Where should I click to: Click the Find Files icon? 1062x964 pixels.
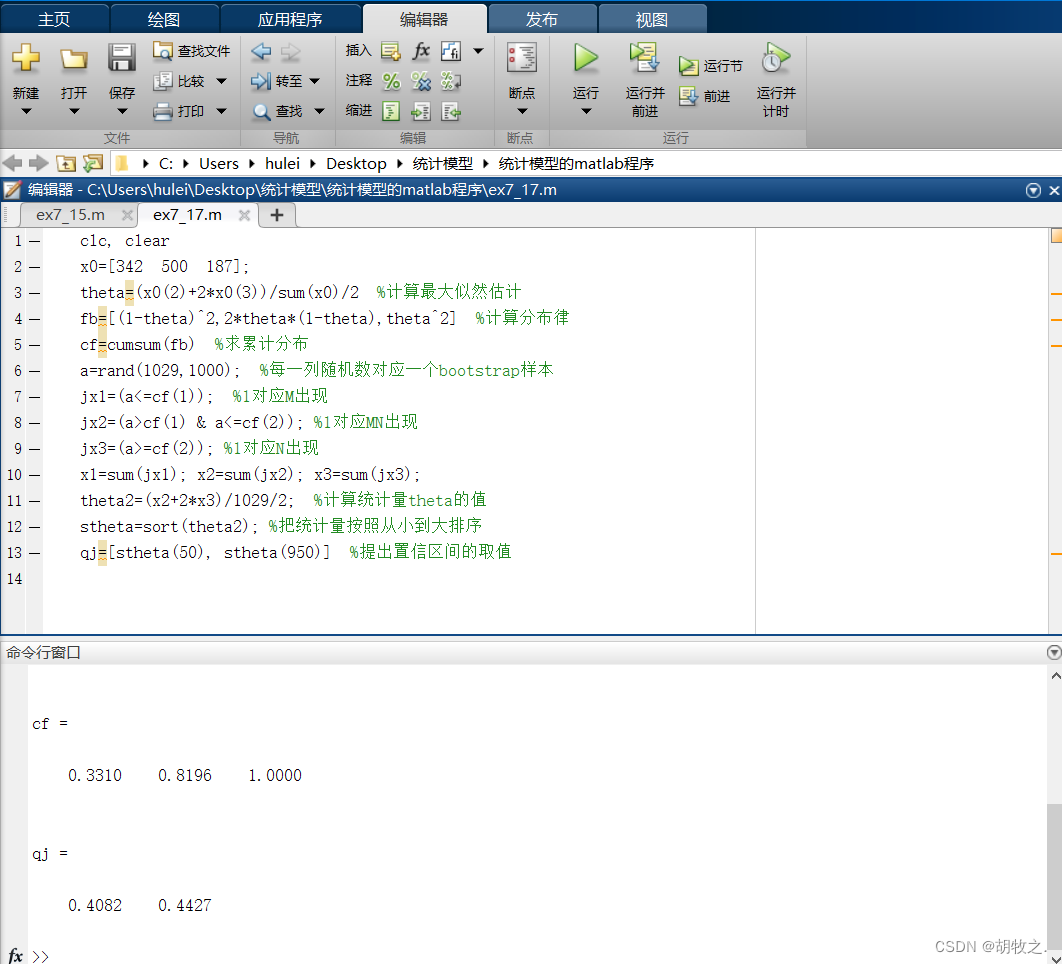(x=163, y=51)
